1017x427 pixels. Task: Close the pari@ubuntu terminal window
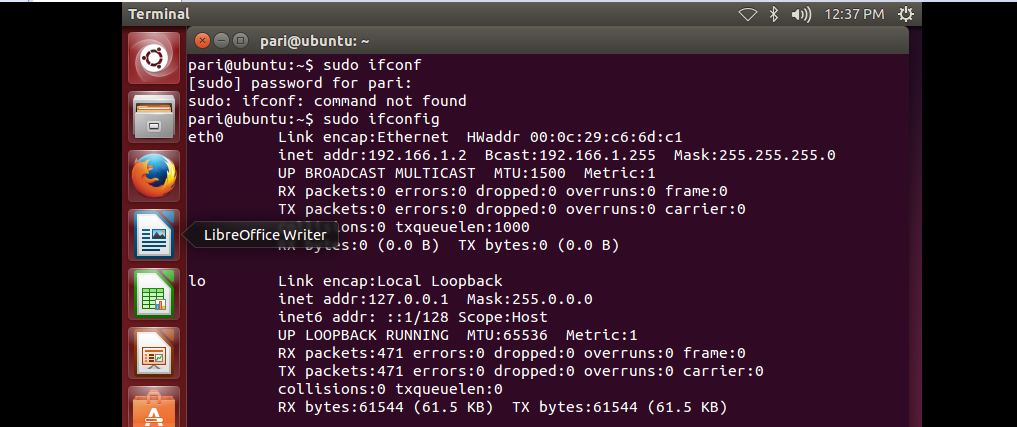(x=203, y=41)
